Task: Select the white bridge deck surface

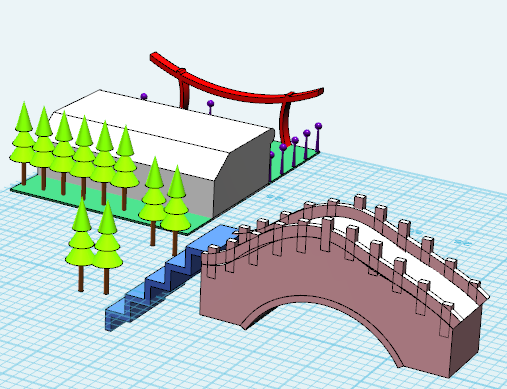Action: pos(400,258)
